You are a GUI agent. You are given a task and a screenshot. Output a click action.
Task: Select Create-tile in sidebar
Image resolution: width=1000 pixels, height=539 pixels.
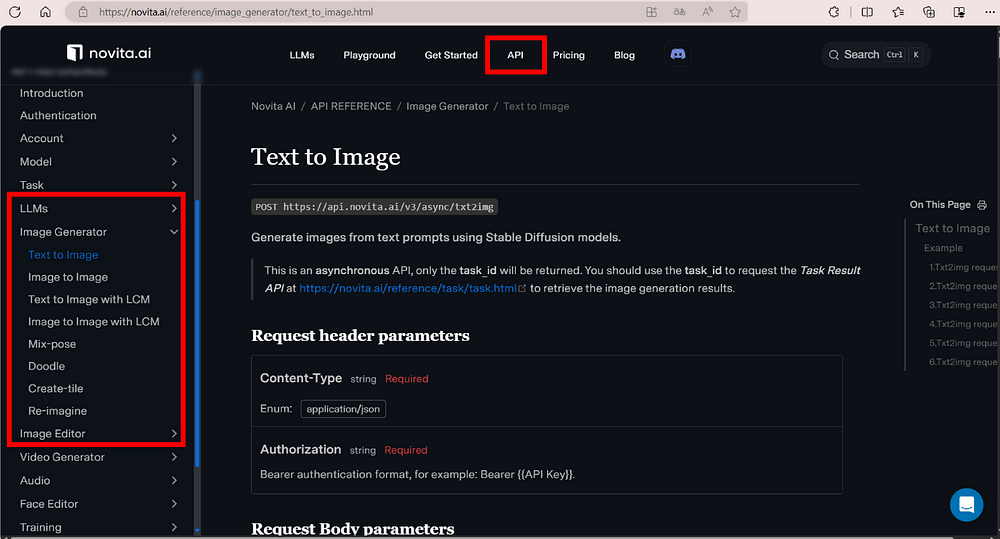[x=55, y=388]
